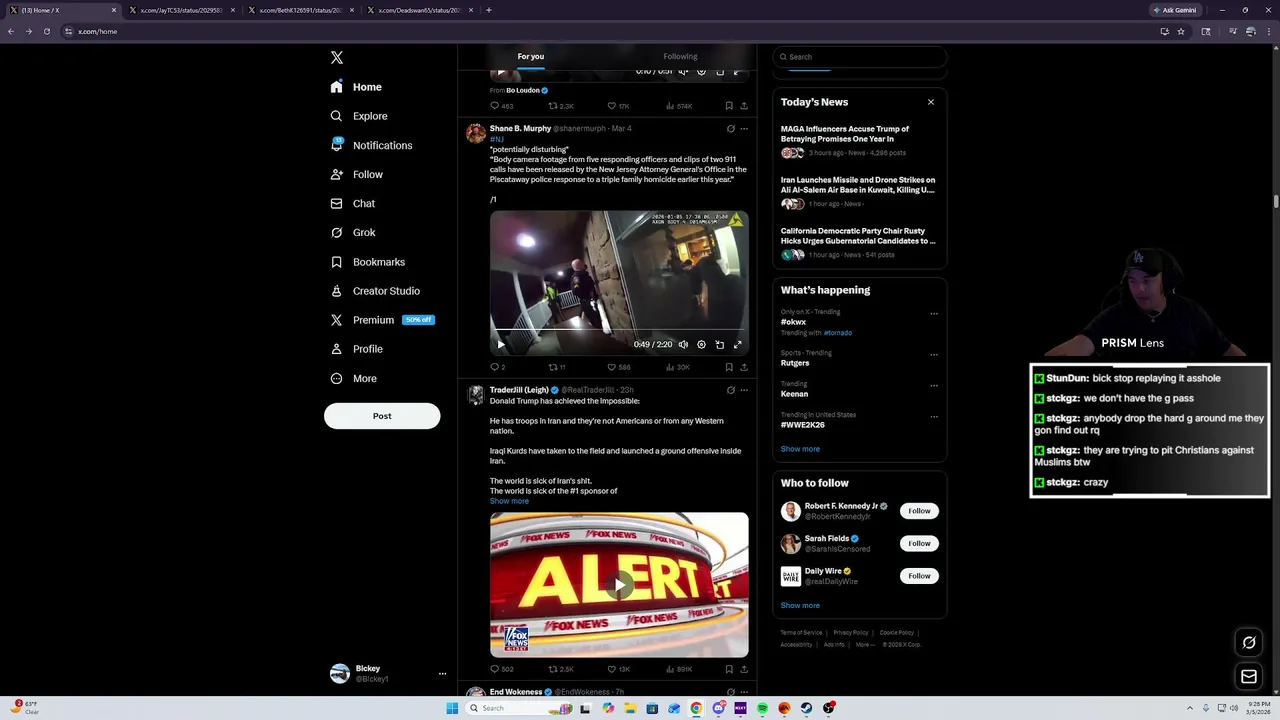The height and width of the screenshot is (720, 1280).
Task: Click the Ask Gemini button
Action: click(x=1175, y=10)
